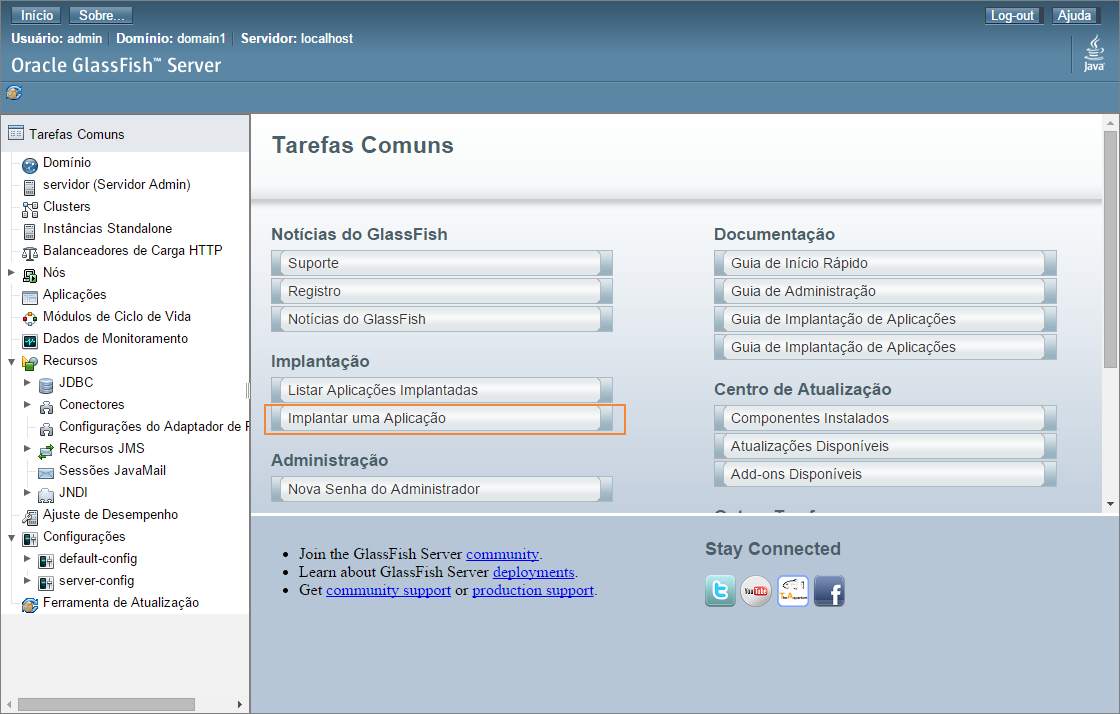Click Listar Aplicações Implantadas
This screenshot has width=1120, height=714.
pyautogui.click(x=441, y=390)
